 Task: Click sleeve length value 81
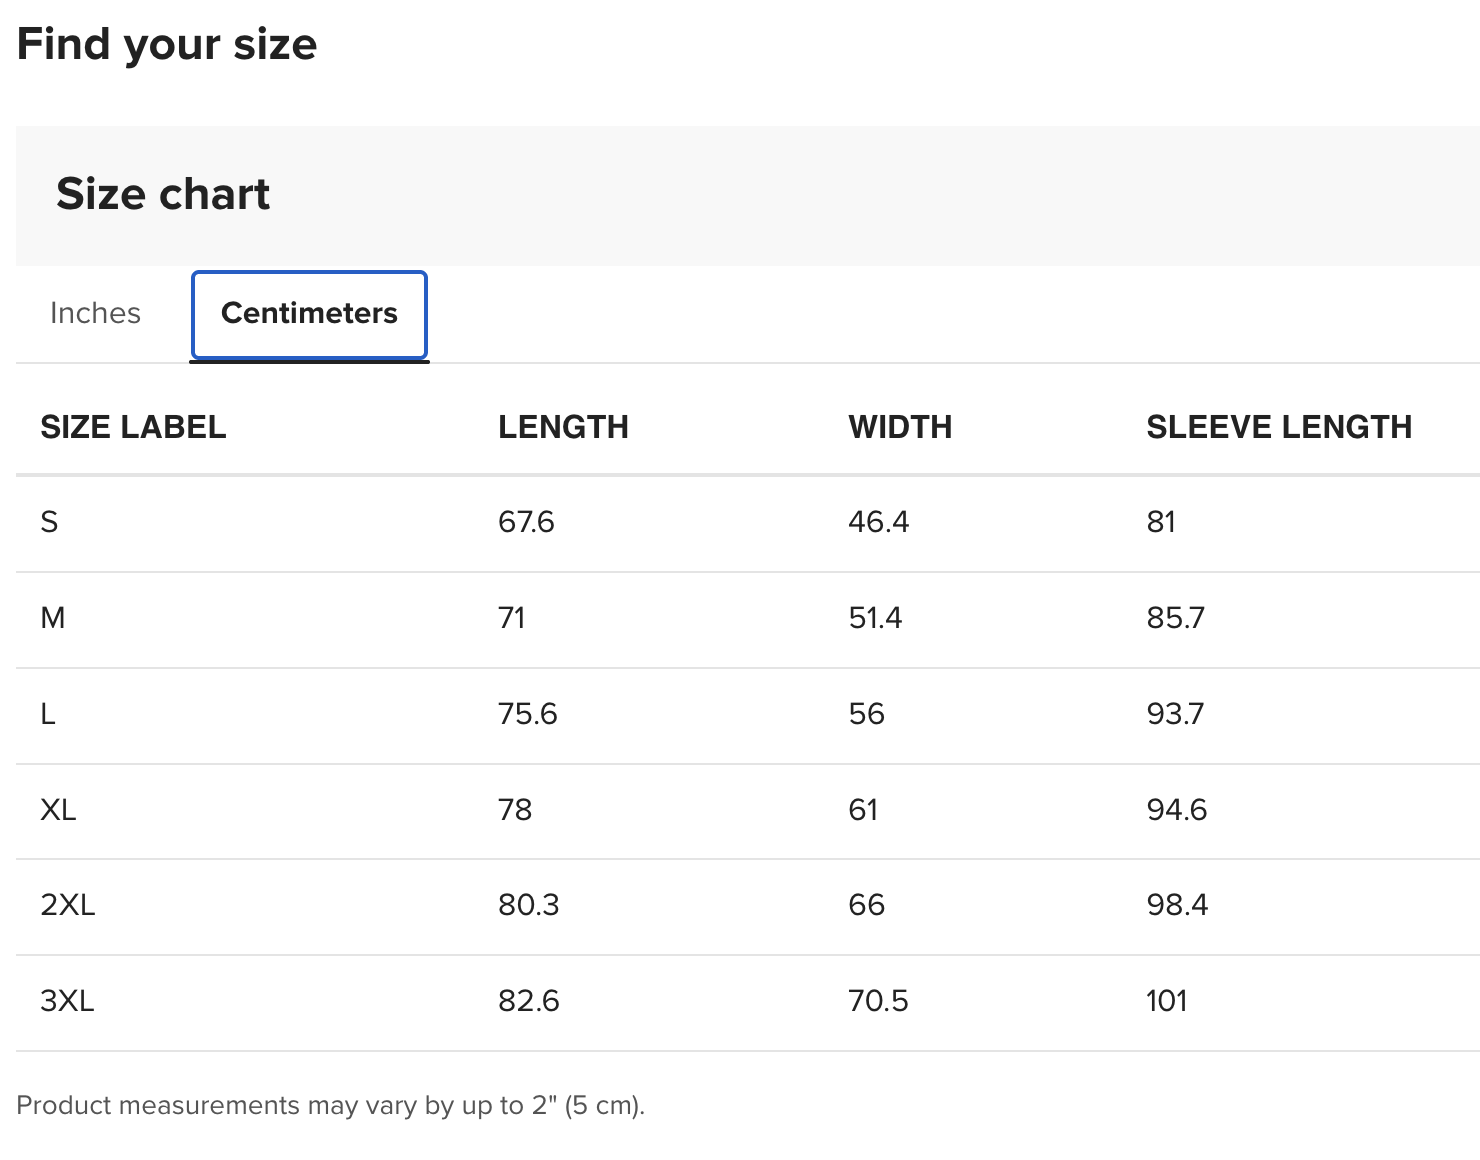pyautogui.click(x=1161, y=522)
